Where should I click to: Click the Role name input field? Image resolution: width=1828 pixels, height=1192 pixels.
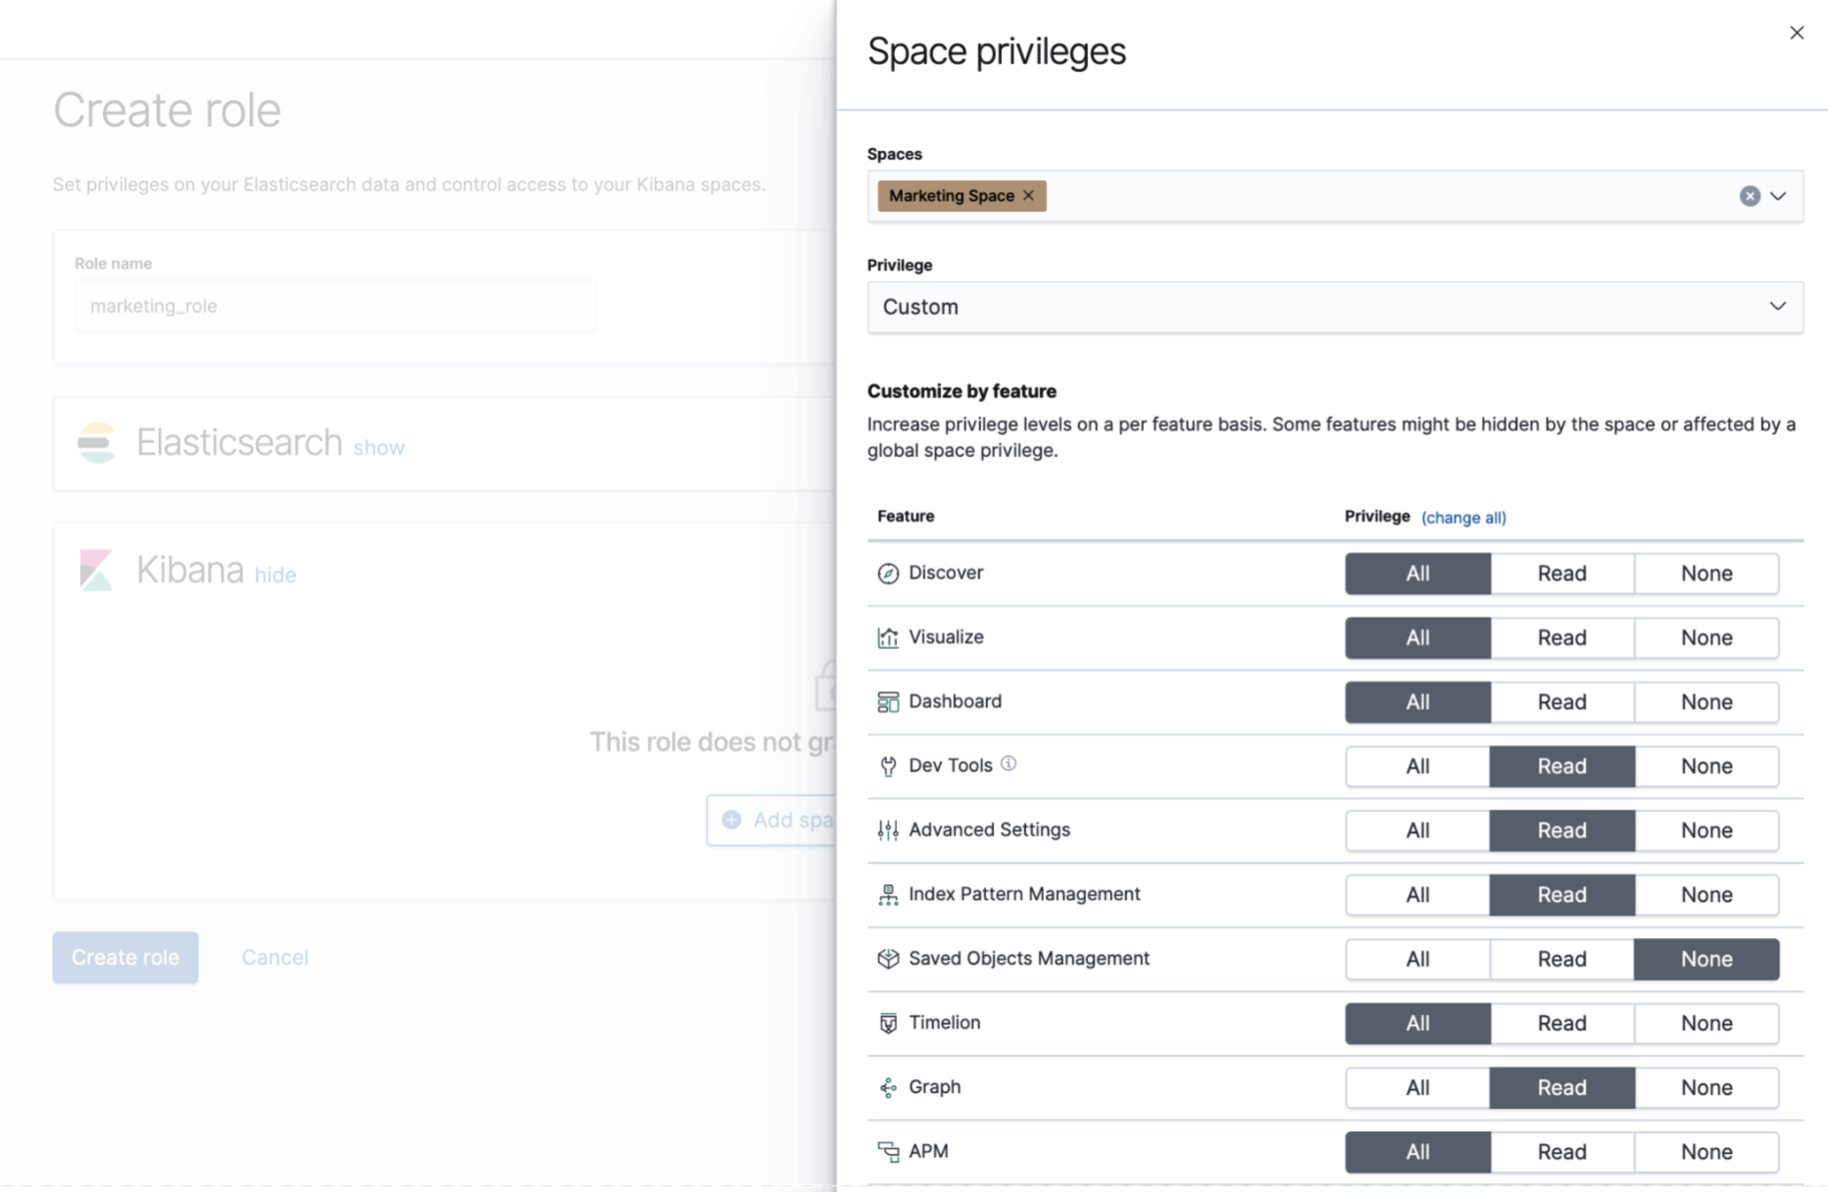coord(335,305)
